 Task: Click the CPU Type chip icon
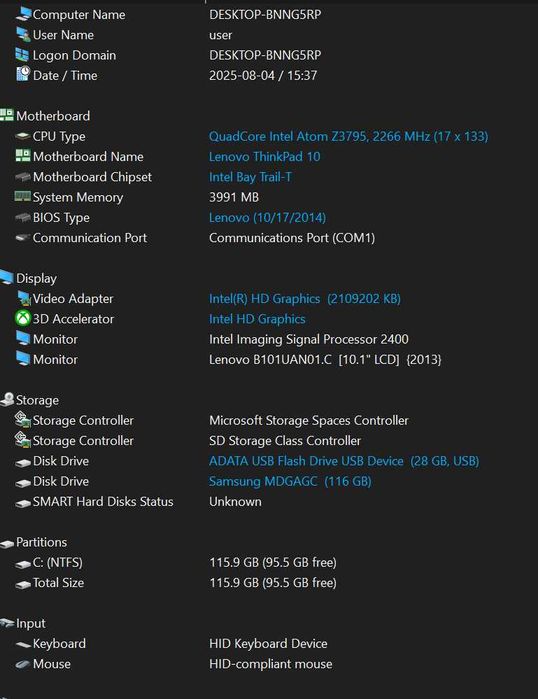23,136
